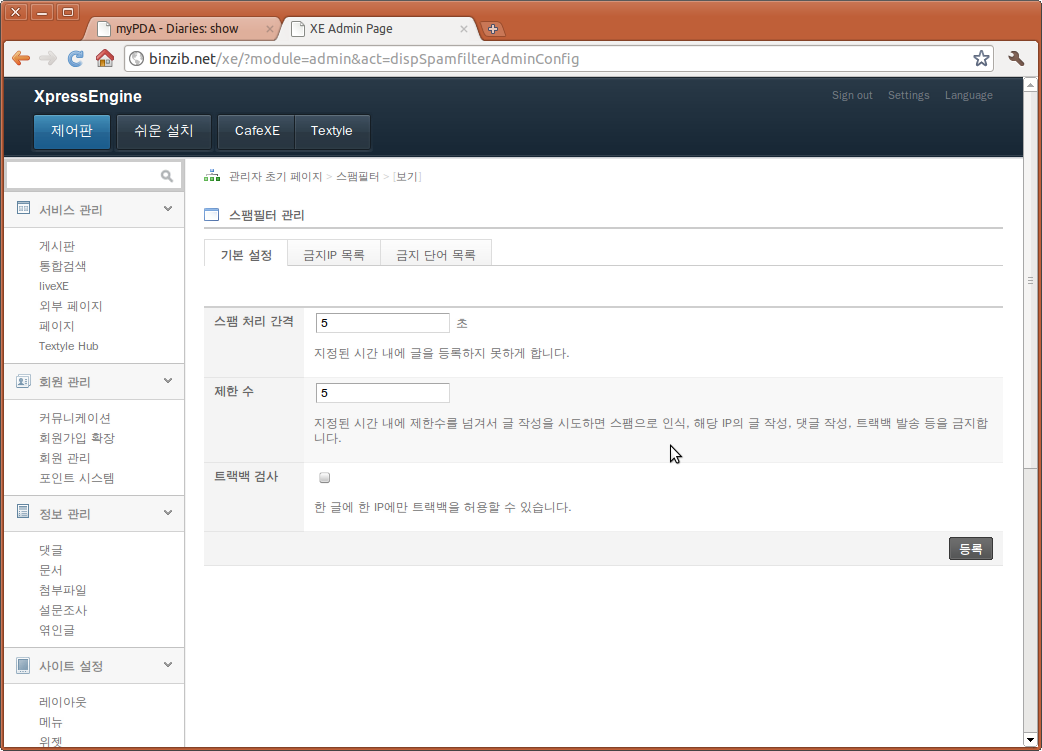Open 게시판 in the sidebar
Screen dimensions: 1042x751
[x=57, y=246]
